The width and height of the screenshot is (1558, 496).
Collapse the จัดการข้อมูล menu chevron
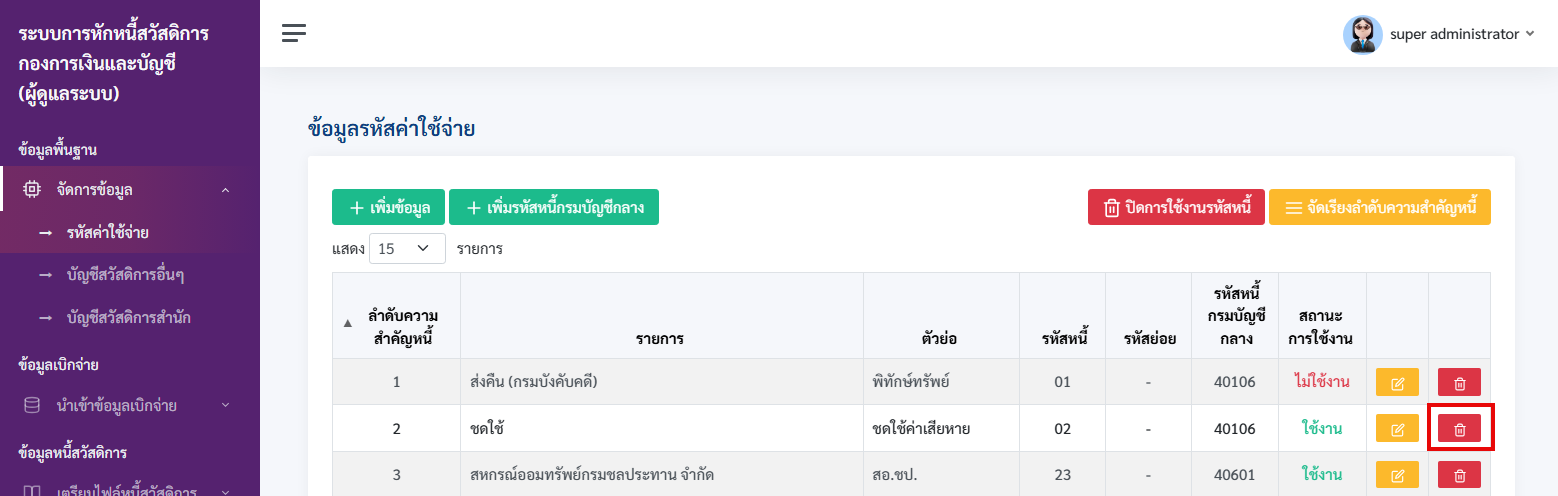click(x=225, y=190)
